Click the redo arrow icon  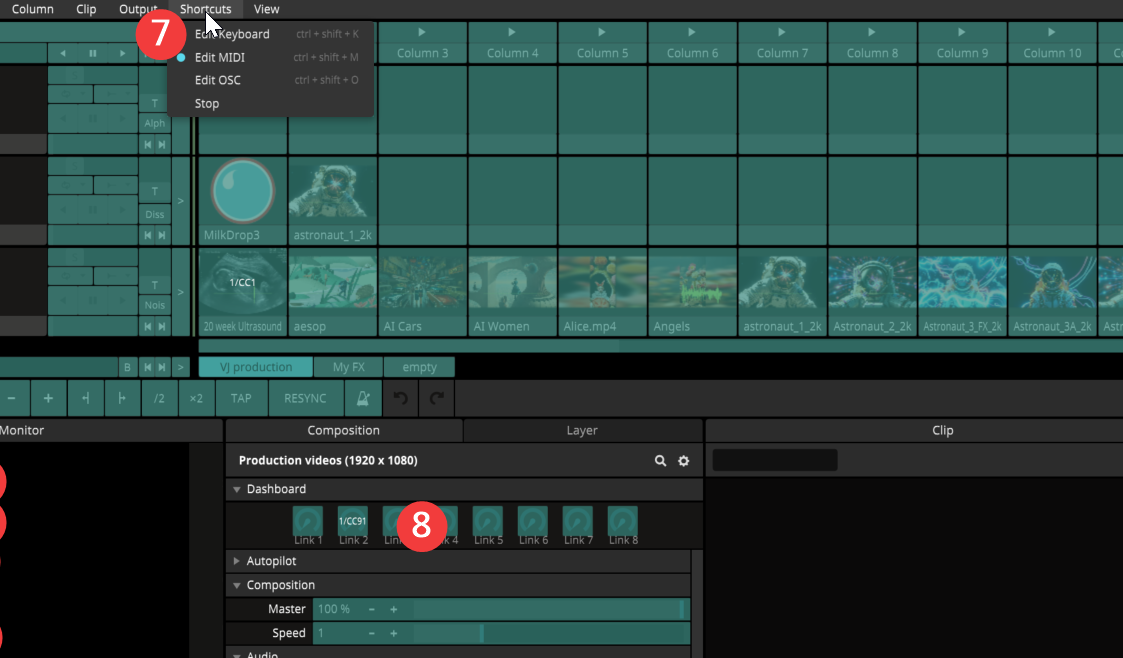[437, 398]
